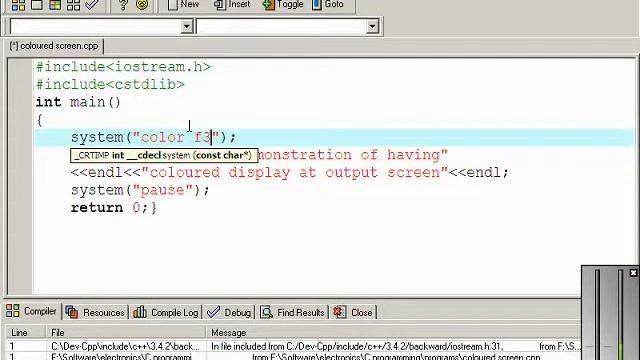Click the yellow About face icon
Screen dimensions: 640x360
point(142,4)
